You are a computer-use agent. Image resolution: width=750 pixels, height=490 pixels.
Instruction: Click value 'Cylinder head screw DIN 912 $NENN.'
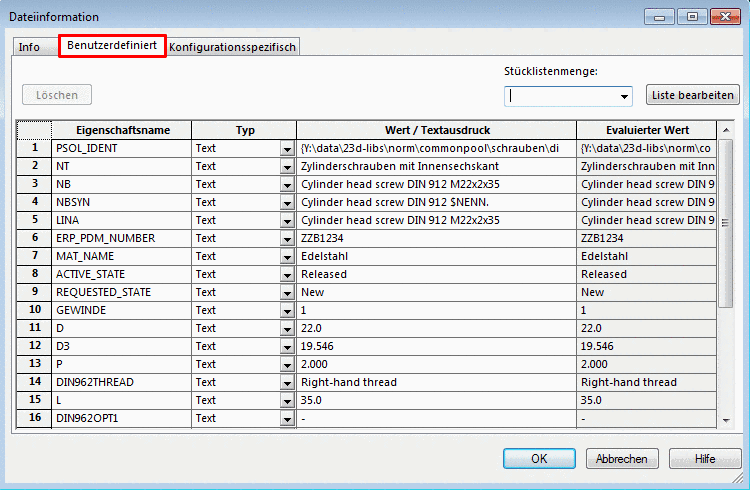click(x=437, y=202)
